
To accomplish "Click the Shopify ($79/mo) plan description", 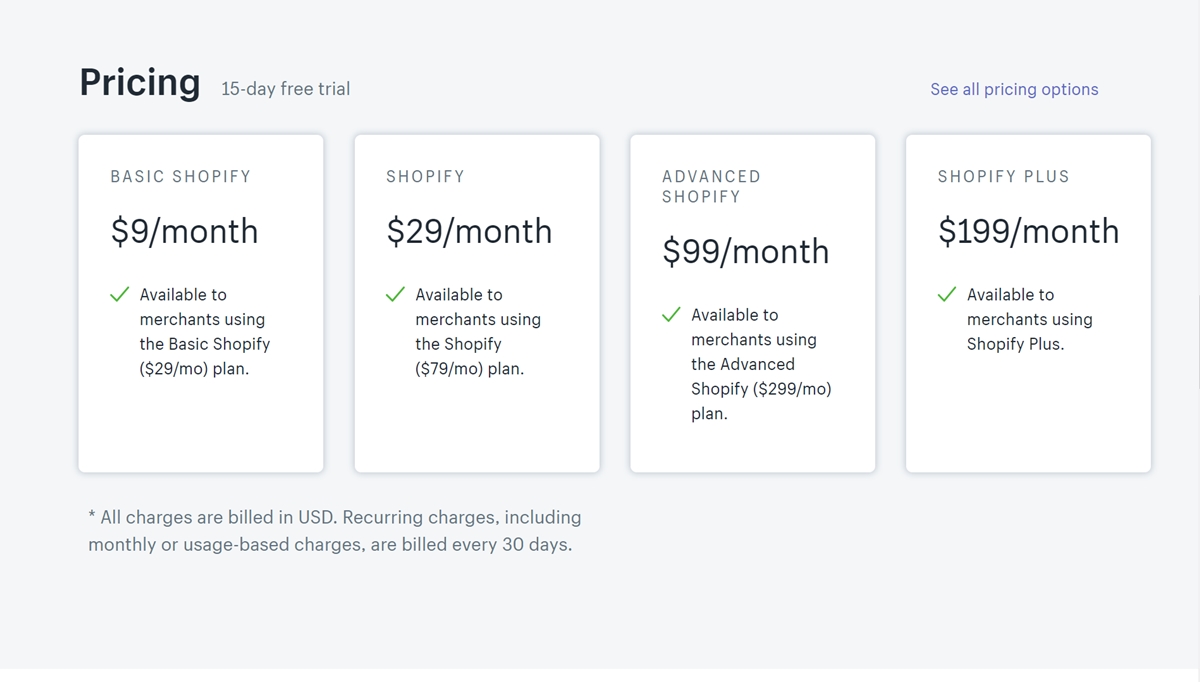I will [x=478, y=331].
